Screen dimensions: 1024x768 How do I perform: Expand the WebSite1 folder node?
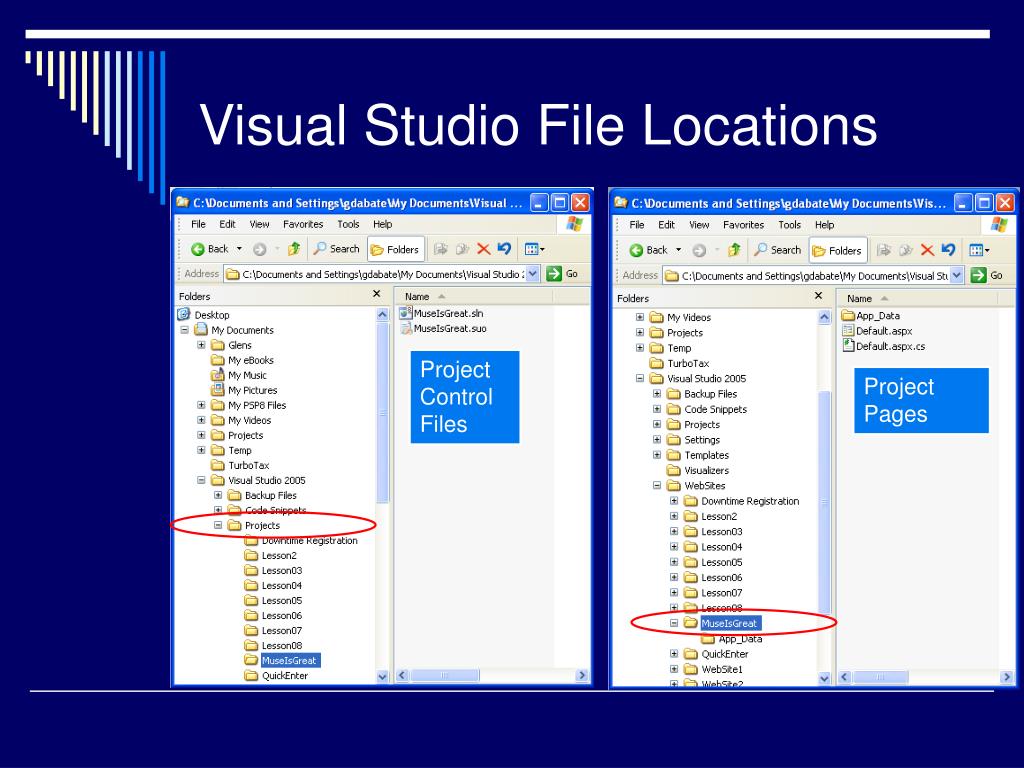[x=674, y=669]
